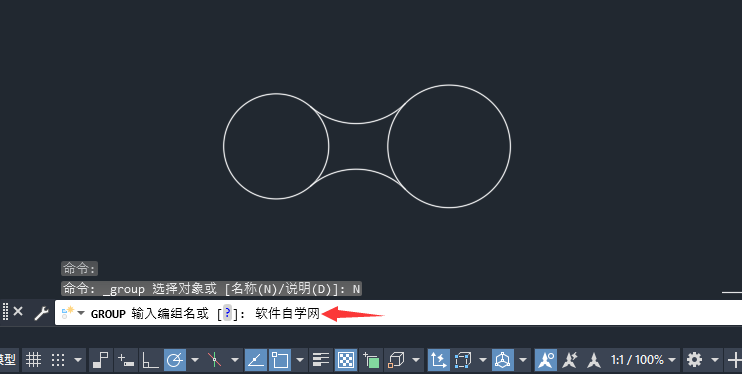
Task: Toggle dynamic input status icon
Action: pos(126,360)
